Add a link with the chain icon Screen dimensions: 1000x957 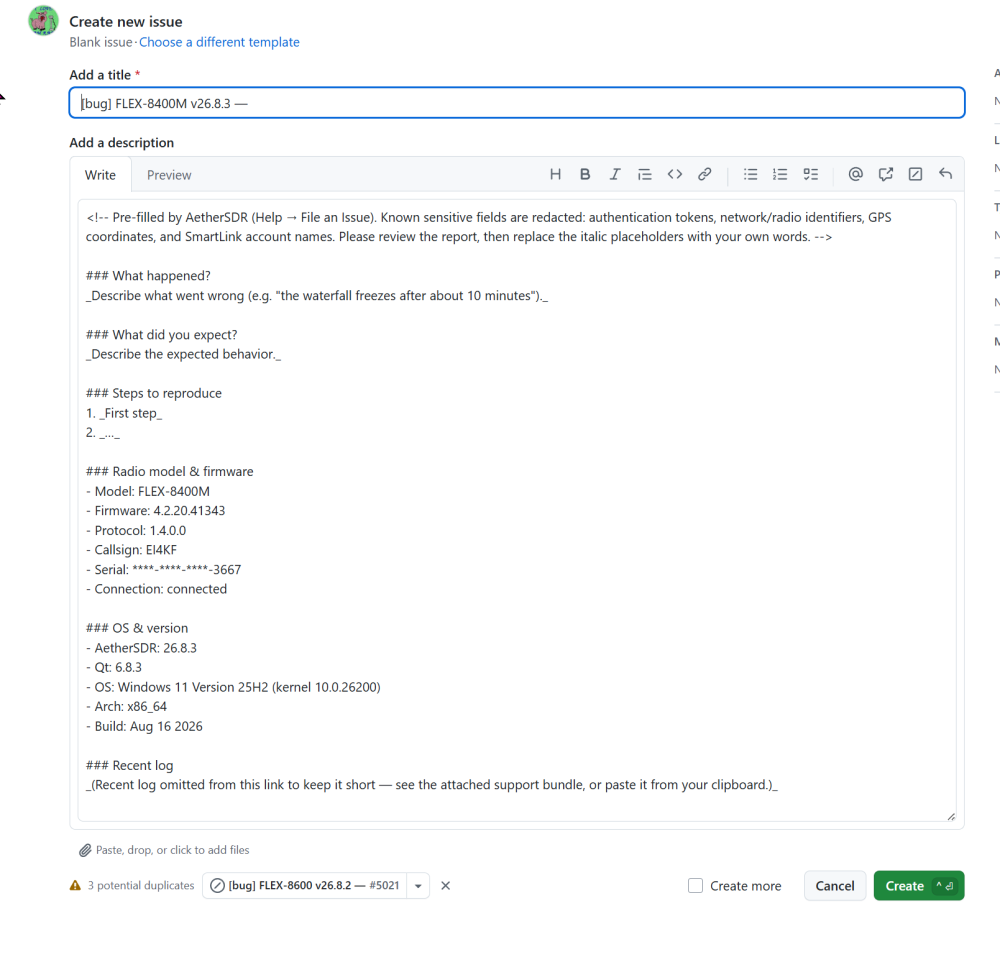click(705, 174)
